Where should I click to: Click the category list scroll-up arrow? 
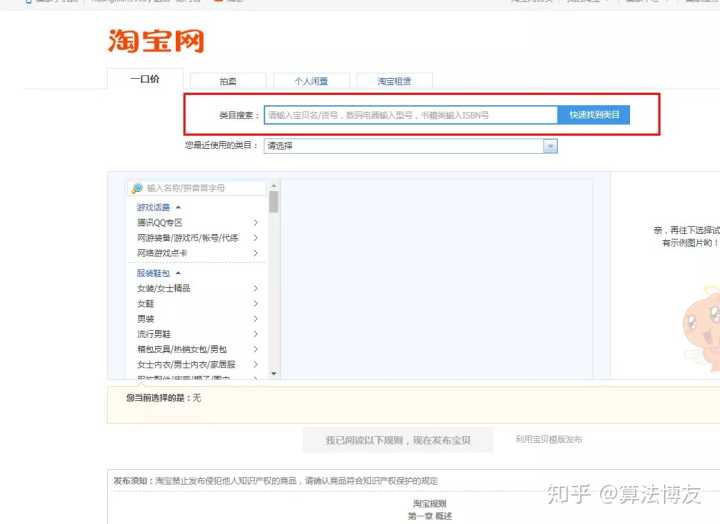coord(274,186)
